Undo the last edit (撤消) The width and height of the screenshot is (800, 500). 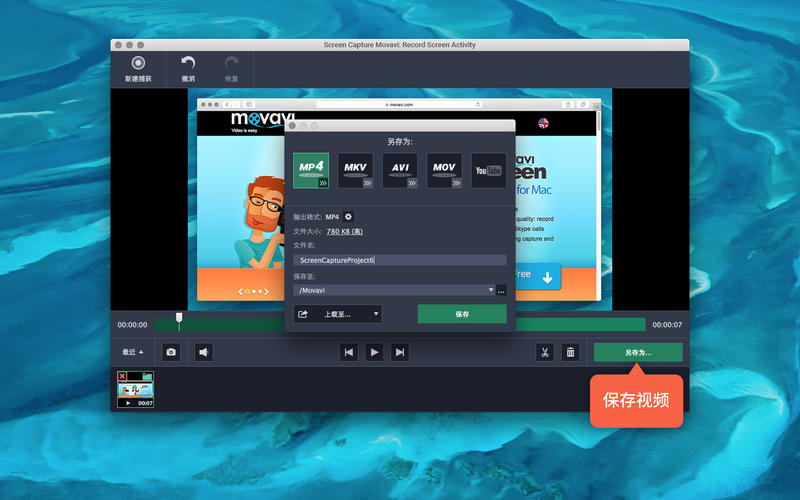[188, 69]
